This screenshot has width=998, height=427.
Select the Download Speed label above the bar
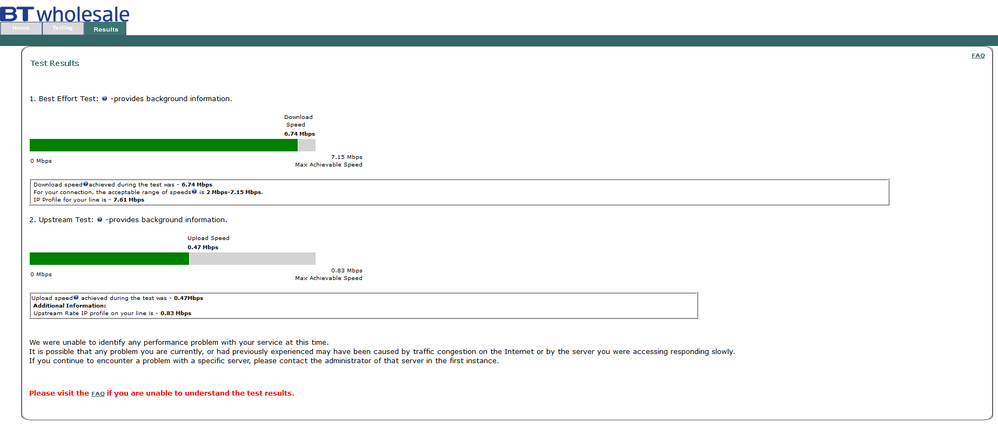pyautogui.click(x=298, y=121)
